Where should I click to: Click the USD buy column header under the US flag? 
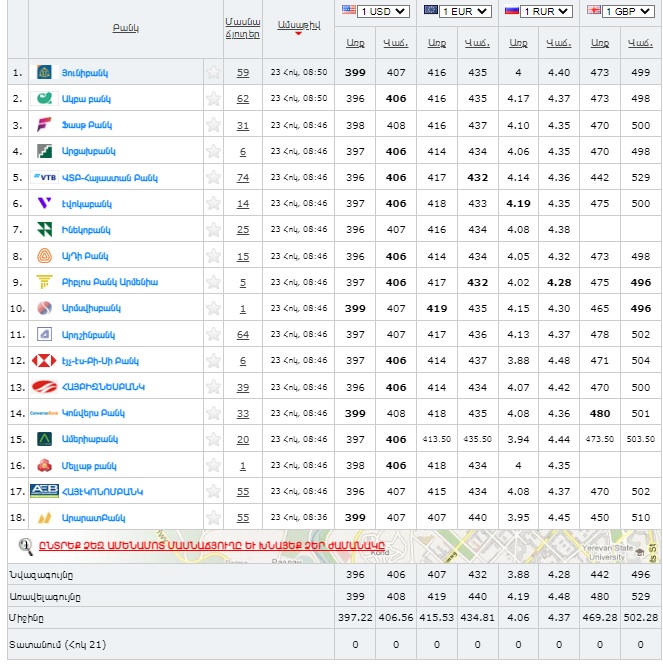point(355,43)
